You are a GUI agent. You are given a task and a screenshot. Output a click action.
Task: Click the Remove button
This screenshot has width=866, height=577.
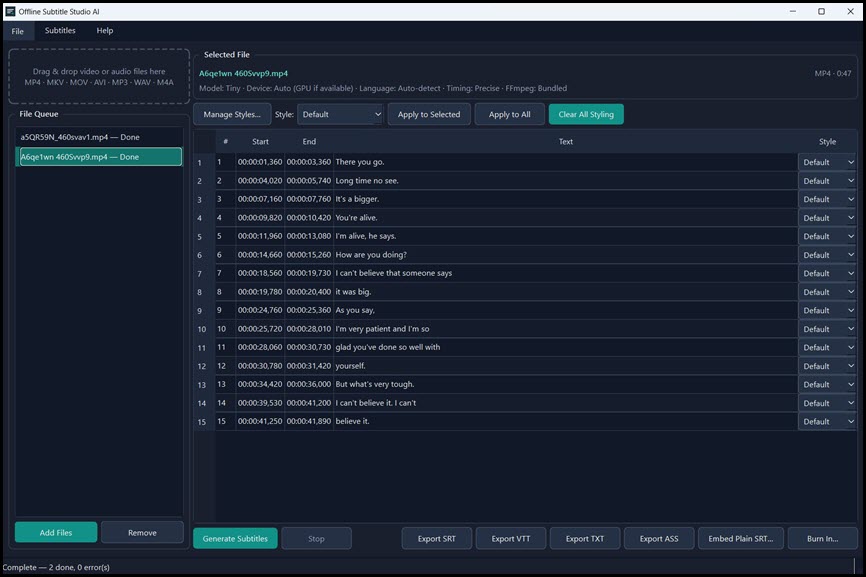coord(142,532)
